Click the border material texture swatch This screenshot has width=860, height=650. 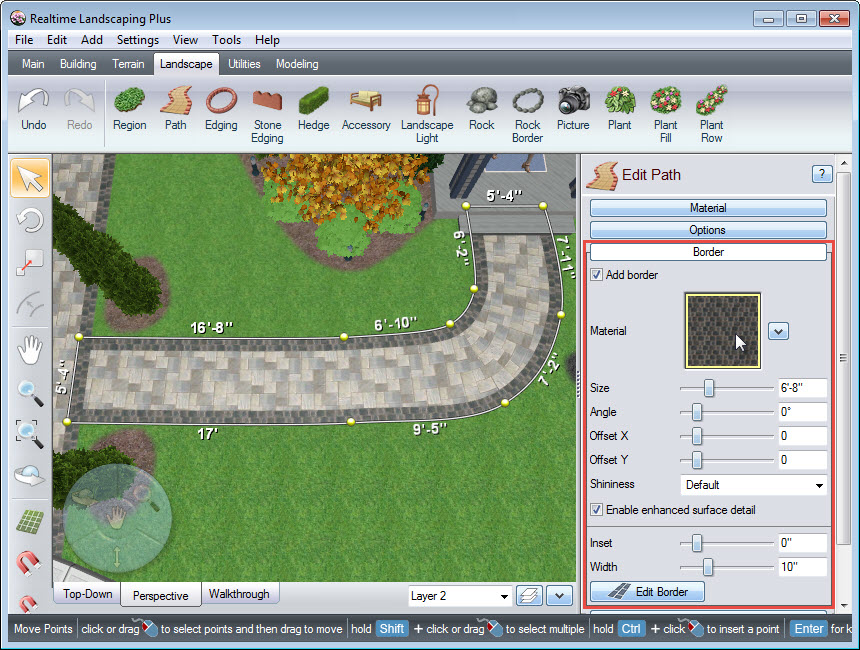pyautogui.click(x=723, y=331)
